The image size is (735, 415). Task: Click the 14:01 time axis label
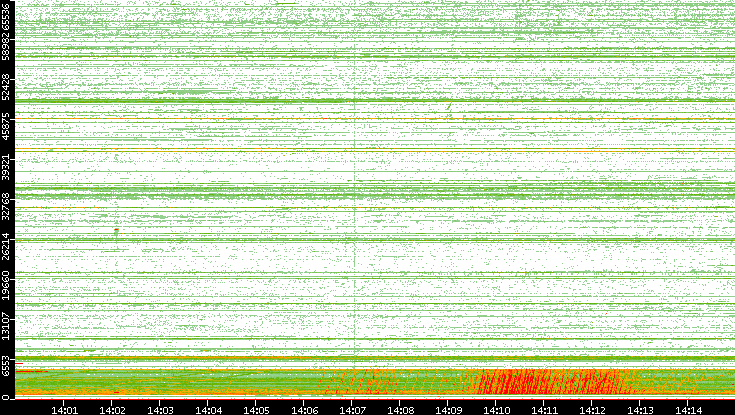64,408
